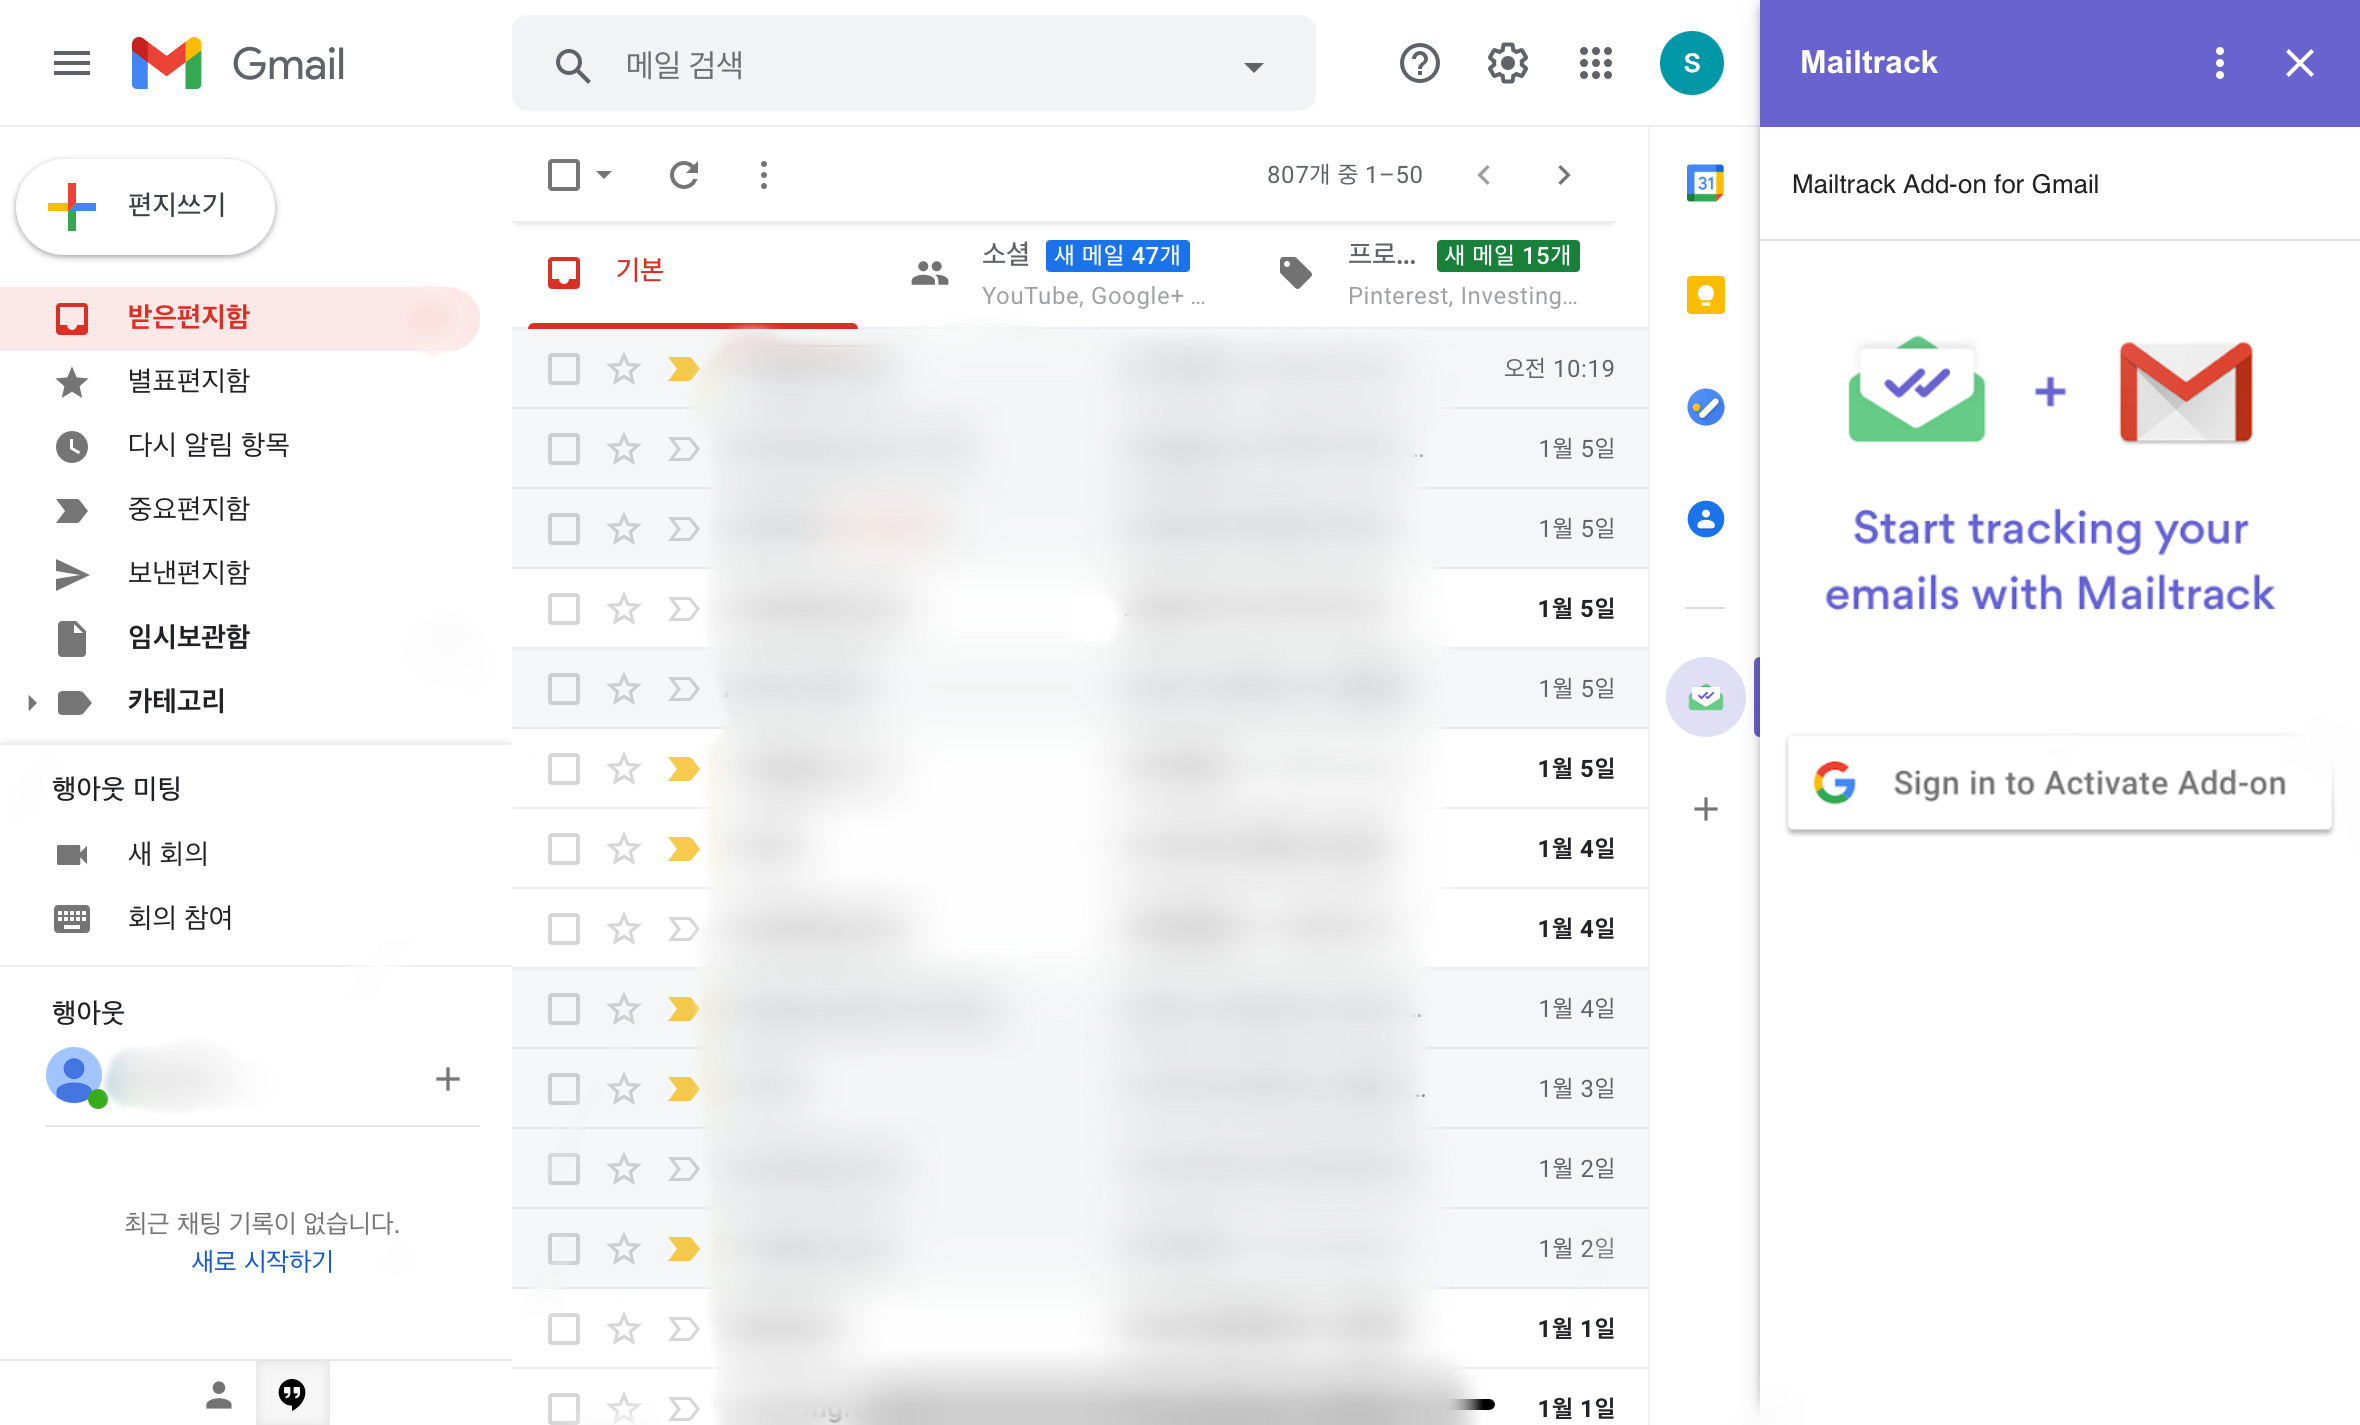
Task: Open select-all checkbox dropdown arrow
Action: point(604,175)
